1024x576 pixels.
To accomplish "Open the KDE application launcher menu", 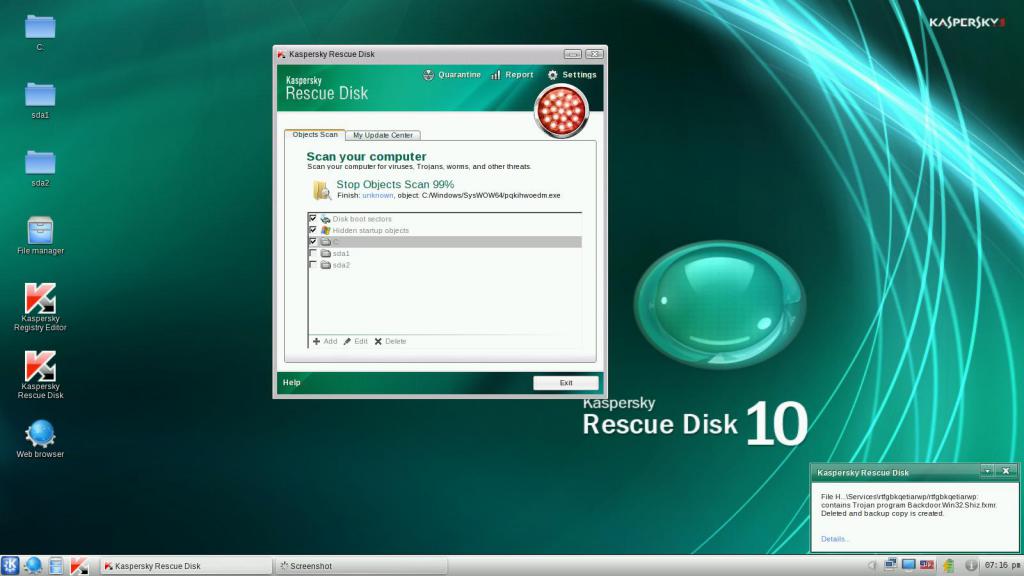I will [x=11, y=566].
